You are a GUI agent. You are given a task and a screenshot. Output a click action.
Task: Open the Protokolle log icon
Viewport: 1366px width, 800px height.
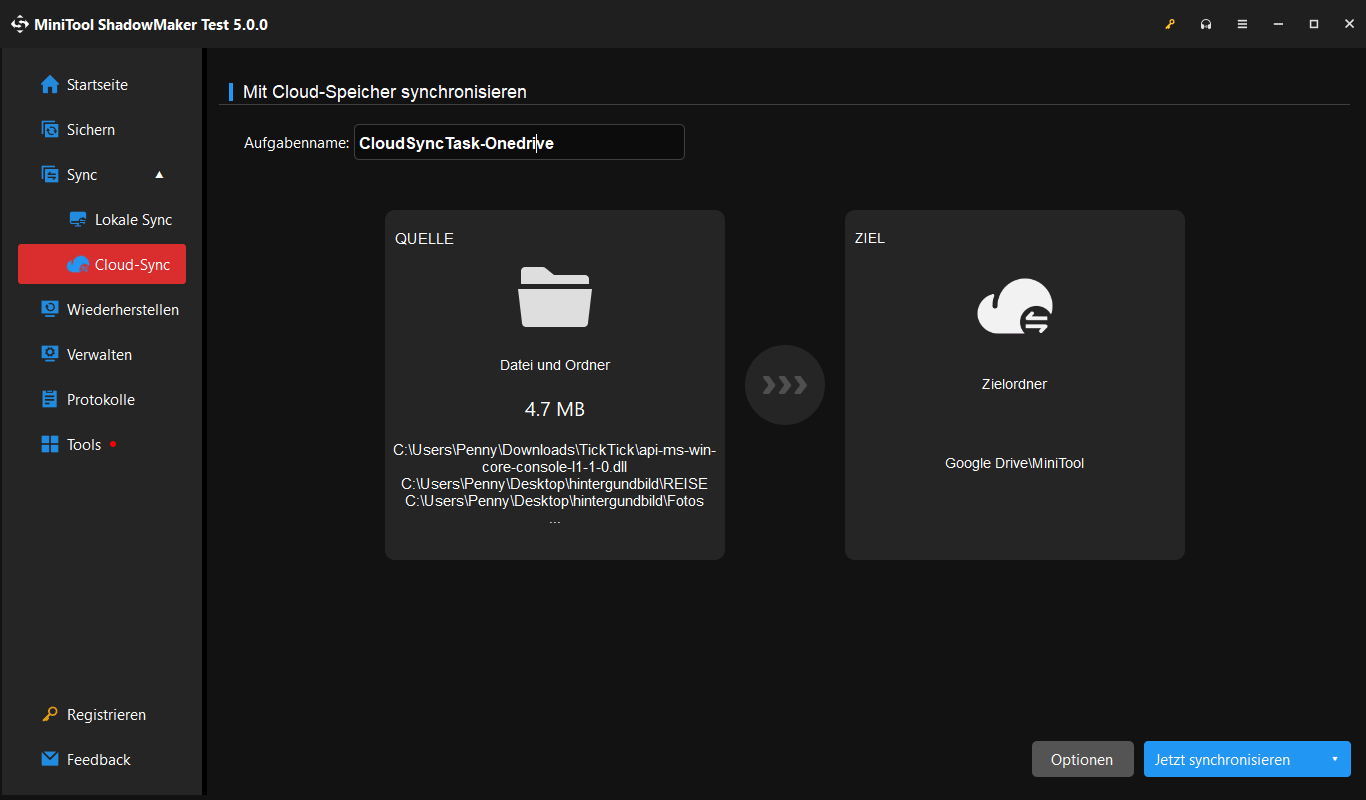pyautogui.click(x=50, y=400)
